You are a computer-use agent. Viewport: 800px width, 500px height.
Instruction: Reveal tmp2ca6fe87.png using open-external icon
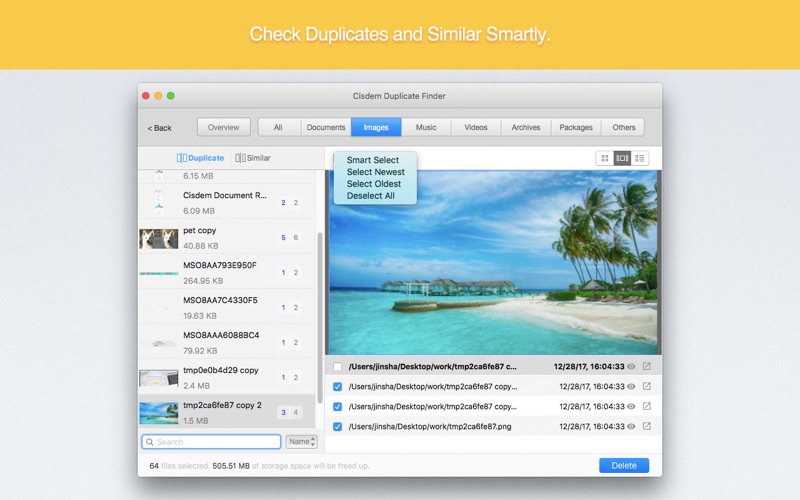pos(647,426)
